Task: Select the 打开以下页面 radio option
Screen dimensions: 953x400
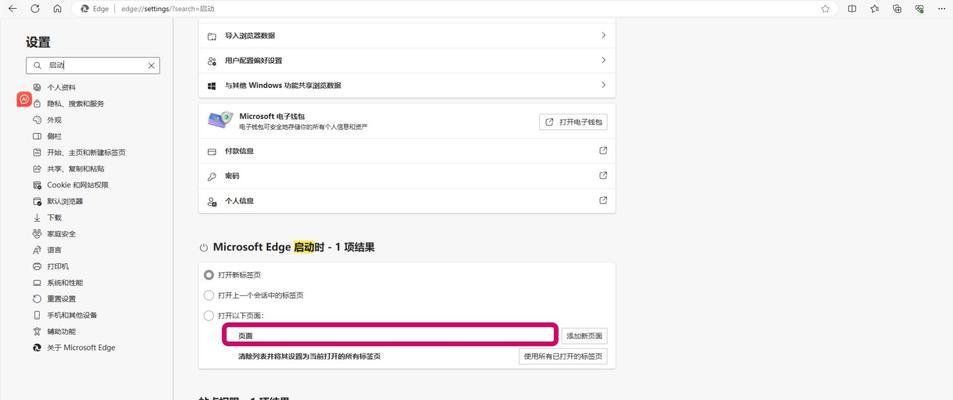Action: [208, 316]
